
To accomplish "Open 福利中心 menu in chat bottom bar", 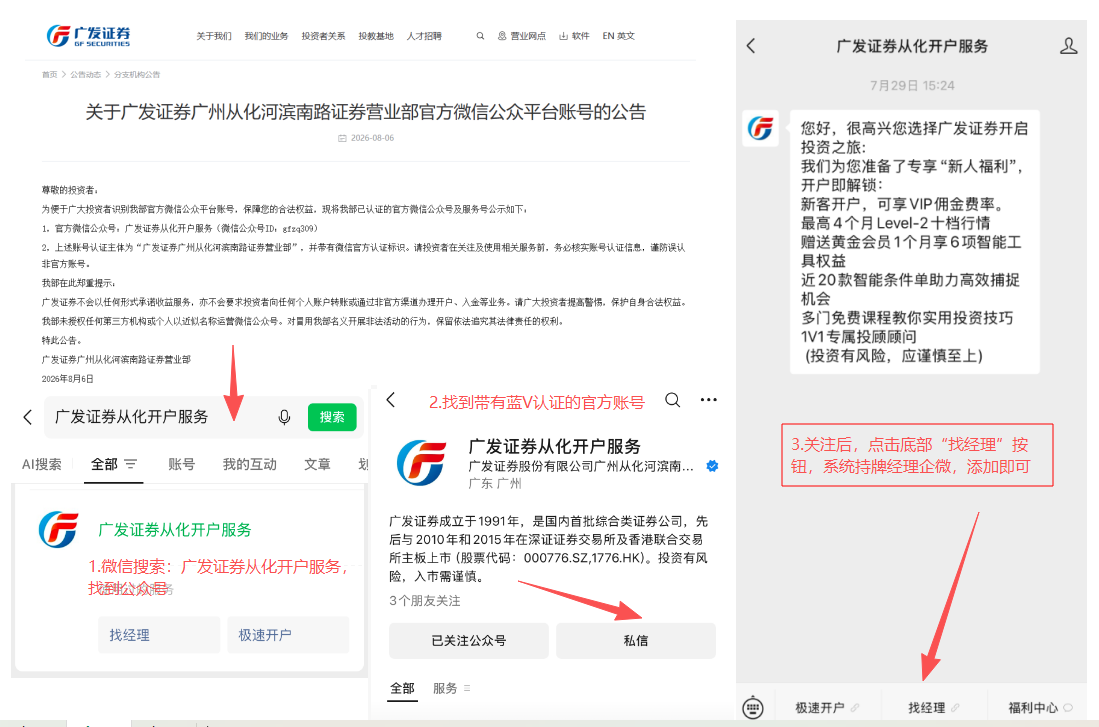I will [x=1040, y=708].
